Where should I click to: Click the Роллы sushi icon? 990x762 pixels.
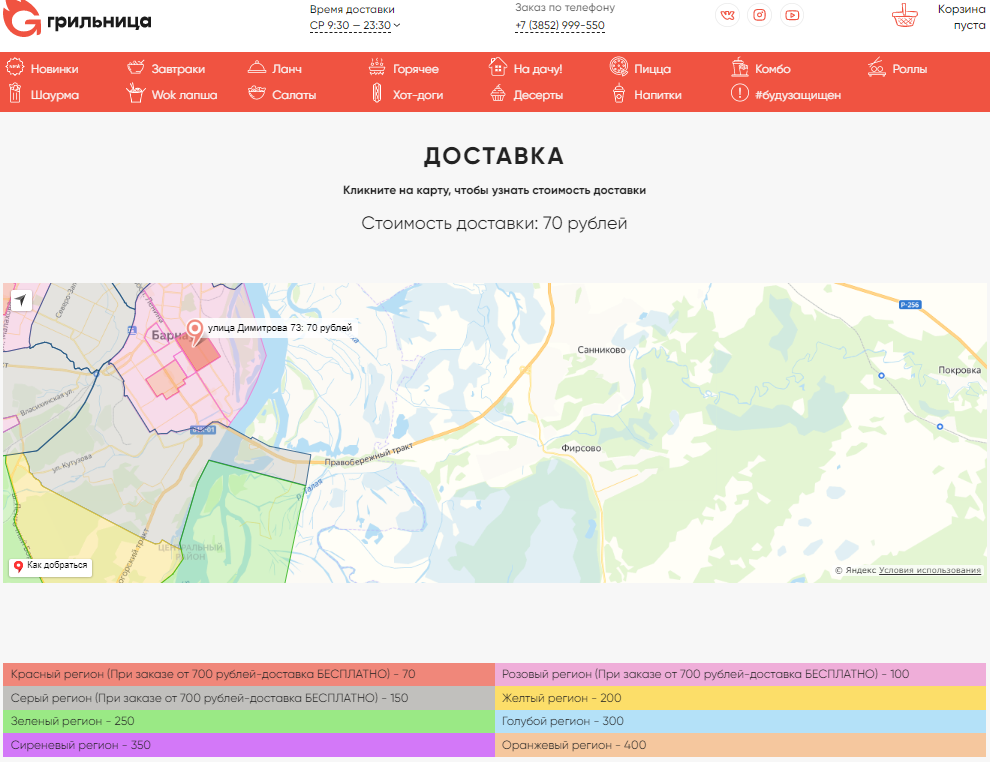[876, 66]
